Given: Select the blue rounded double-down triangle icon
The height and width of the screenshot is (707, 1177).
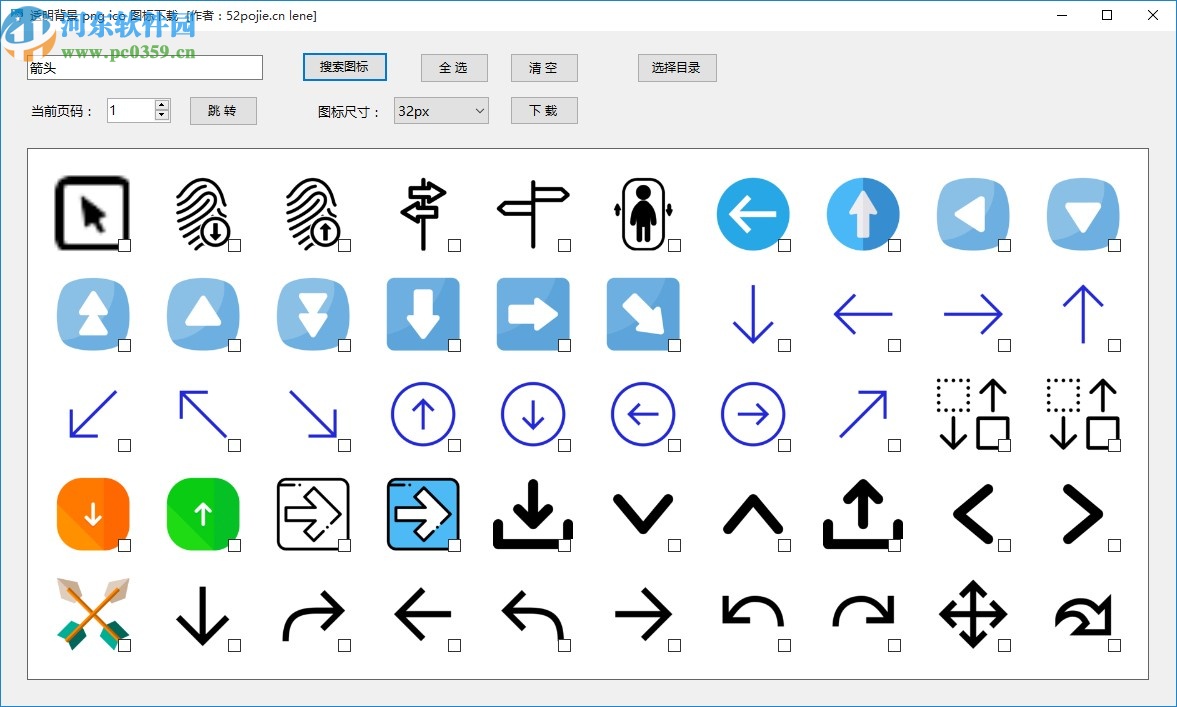Looking at the screenshot, I should click(x=313, y=314).
